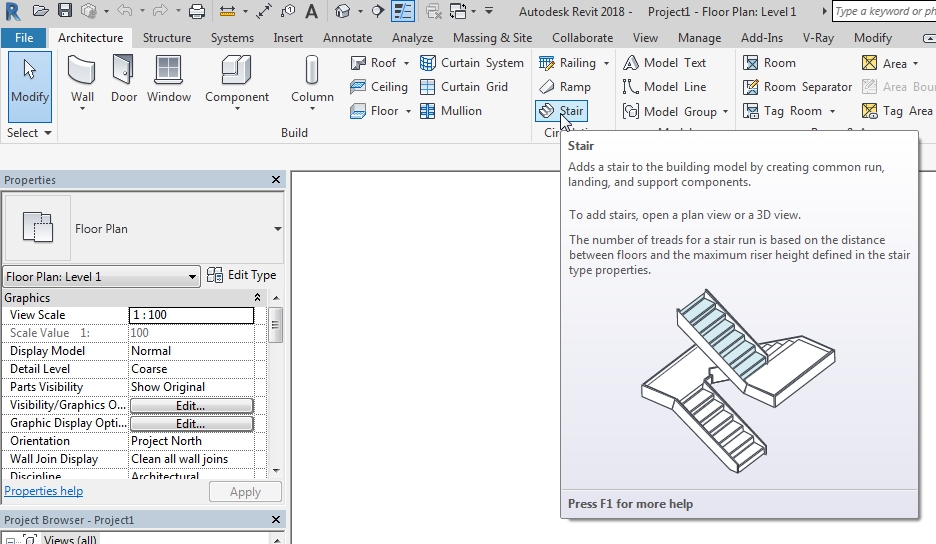Close the Properties panel
Image resolution: width=936 pixels, height=544 pixels.
pyautogui.click(x=276, y=180)
